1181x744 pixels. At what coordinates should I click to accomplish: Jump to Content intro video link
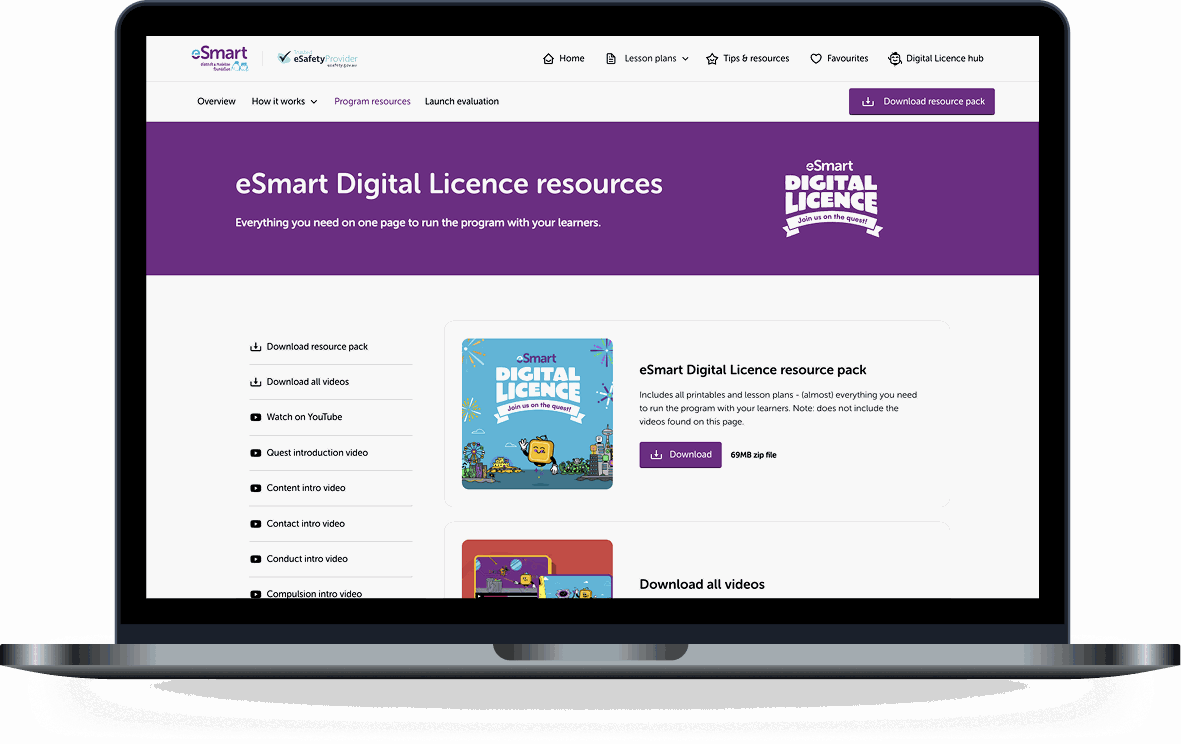tap(306, 489)
